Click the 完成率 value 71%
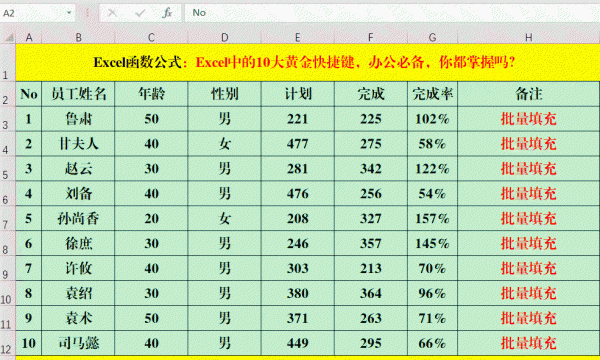The height and width of the screenshot is (360, 600). click(x=432, y=318)
